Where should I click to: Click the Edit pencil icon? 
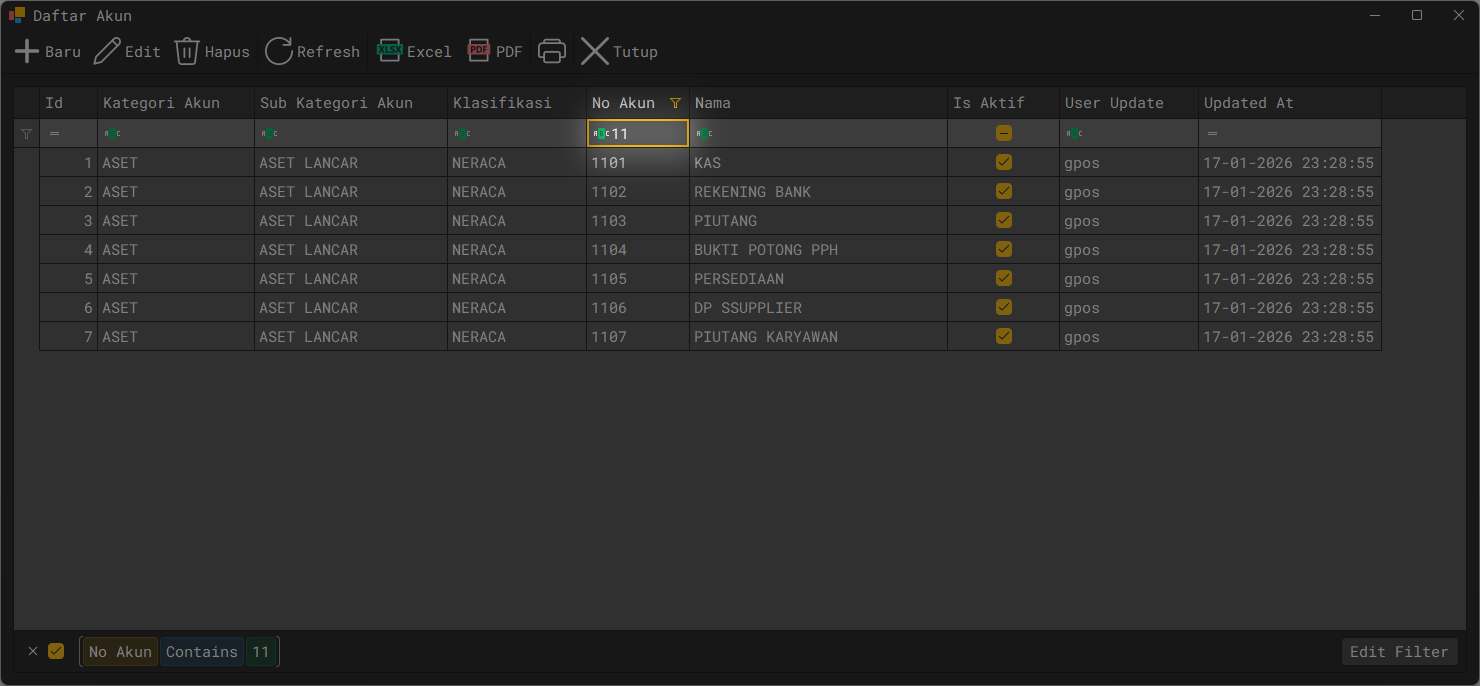click(x=107, y=52)
